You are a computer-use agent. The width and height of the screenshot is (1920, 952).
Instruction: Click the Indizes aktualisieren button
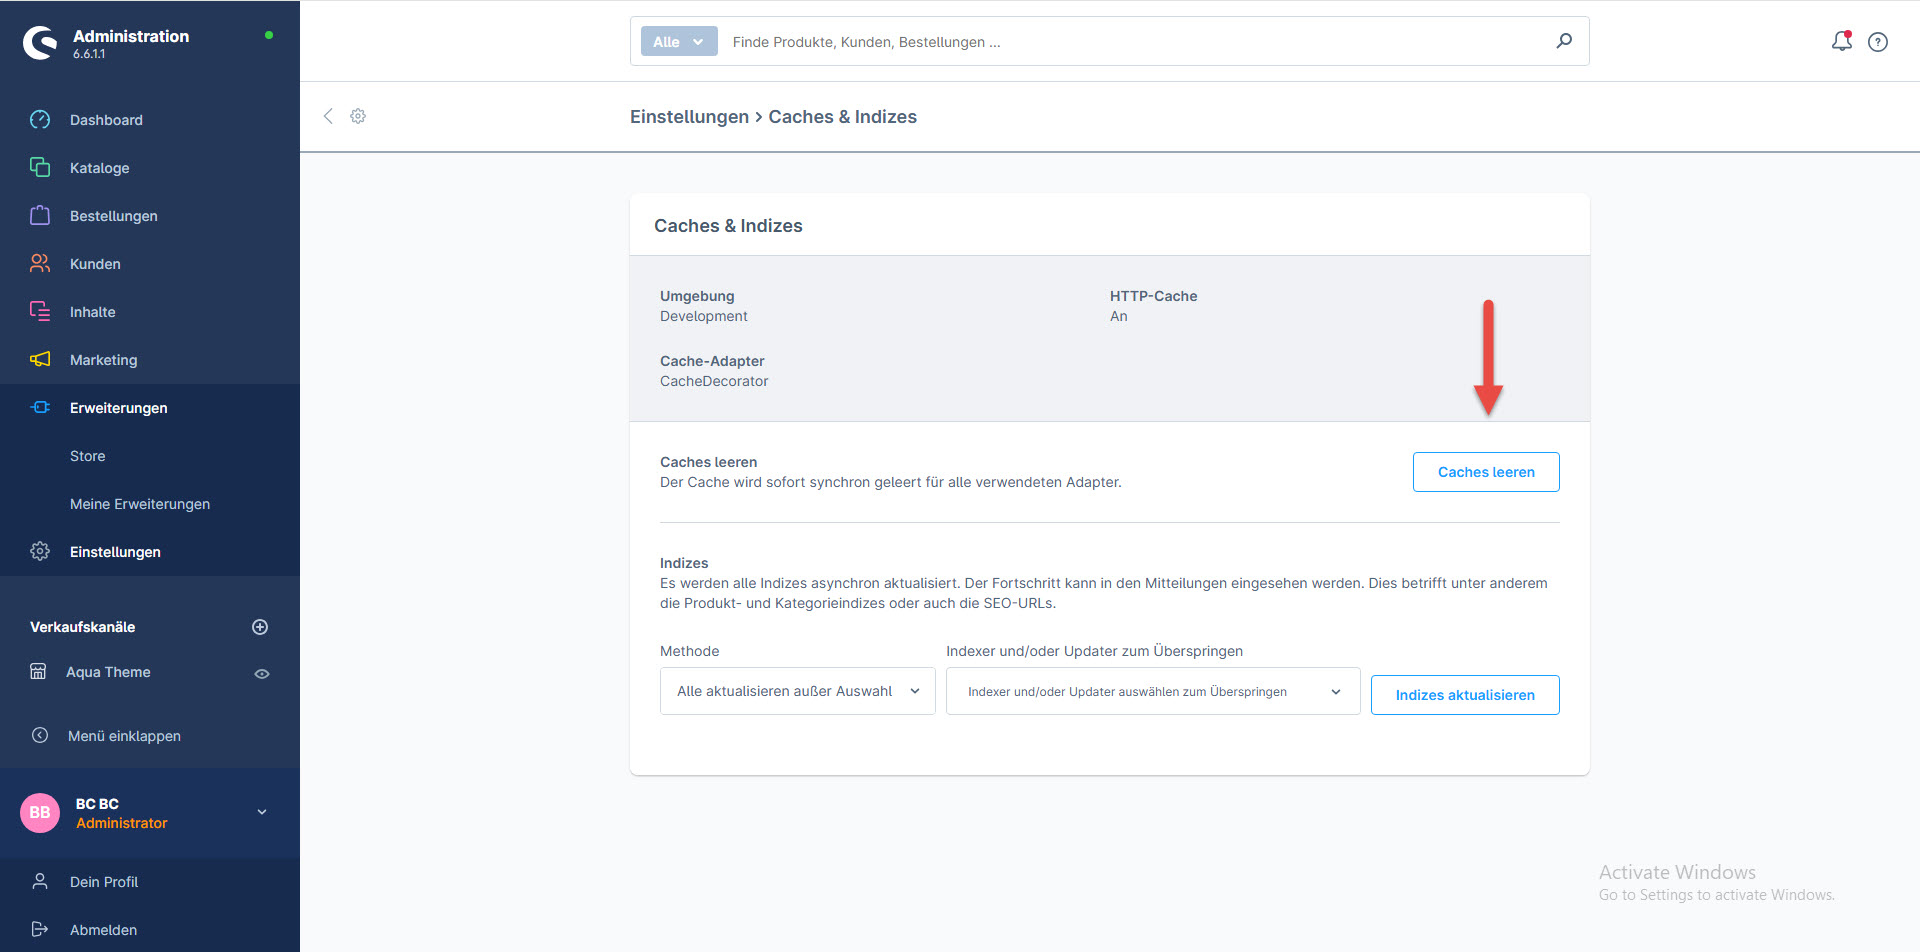1464,695
